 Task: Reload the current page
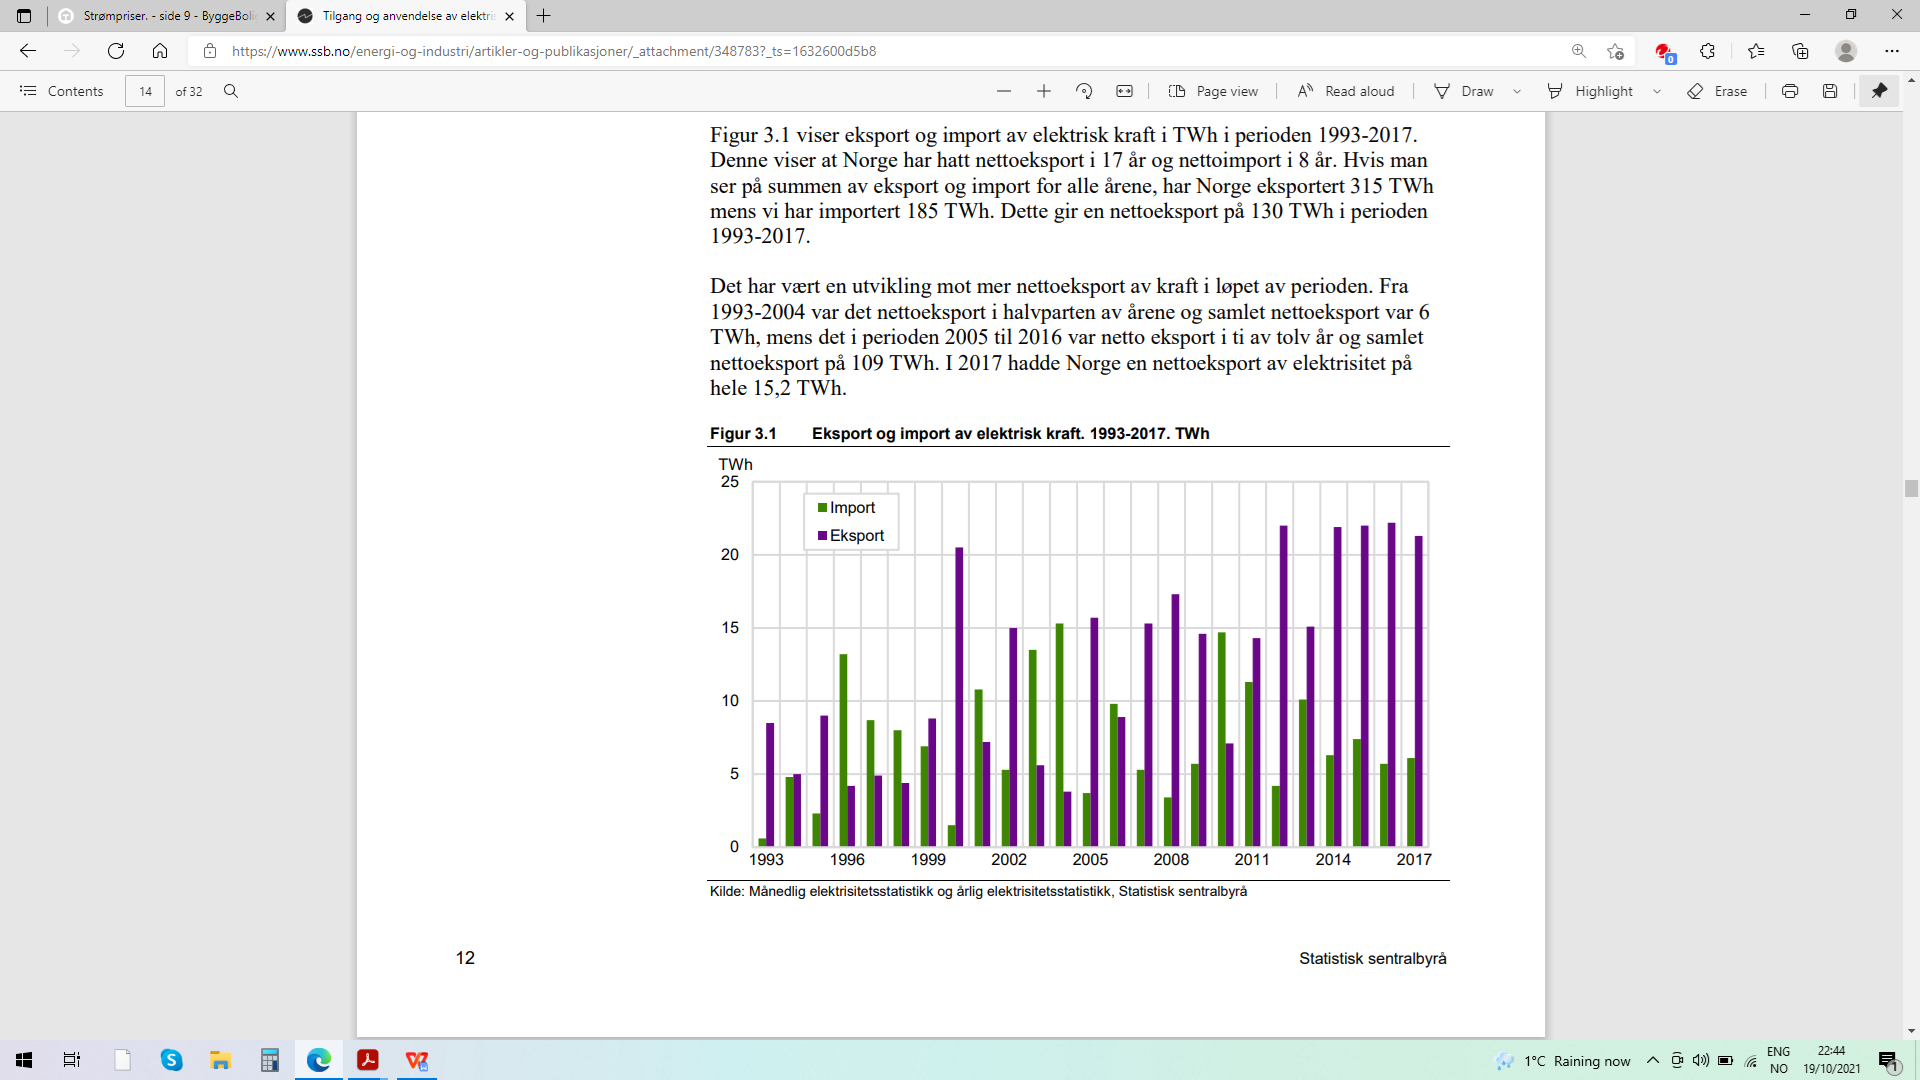pos(116,51)
